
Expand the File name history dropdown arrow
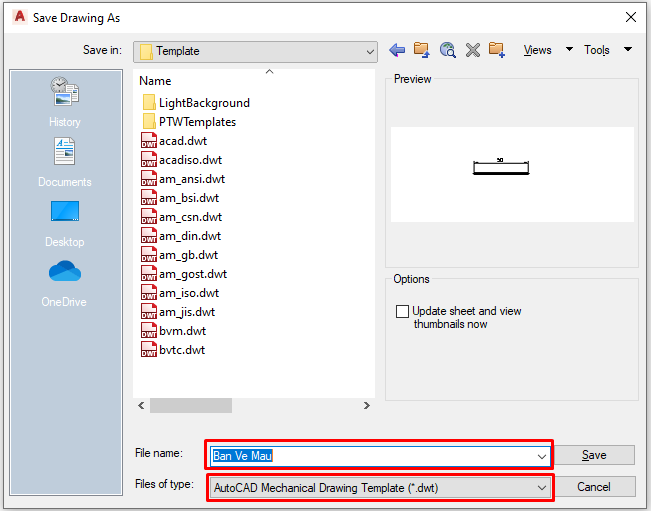[x=542, y=456]
